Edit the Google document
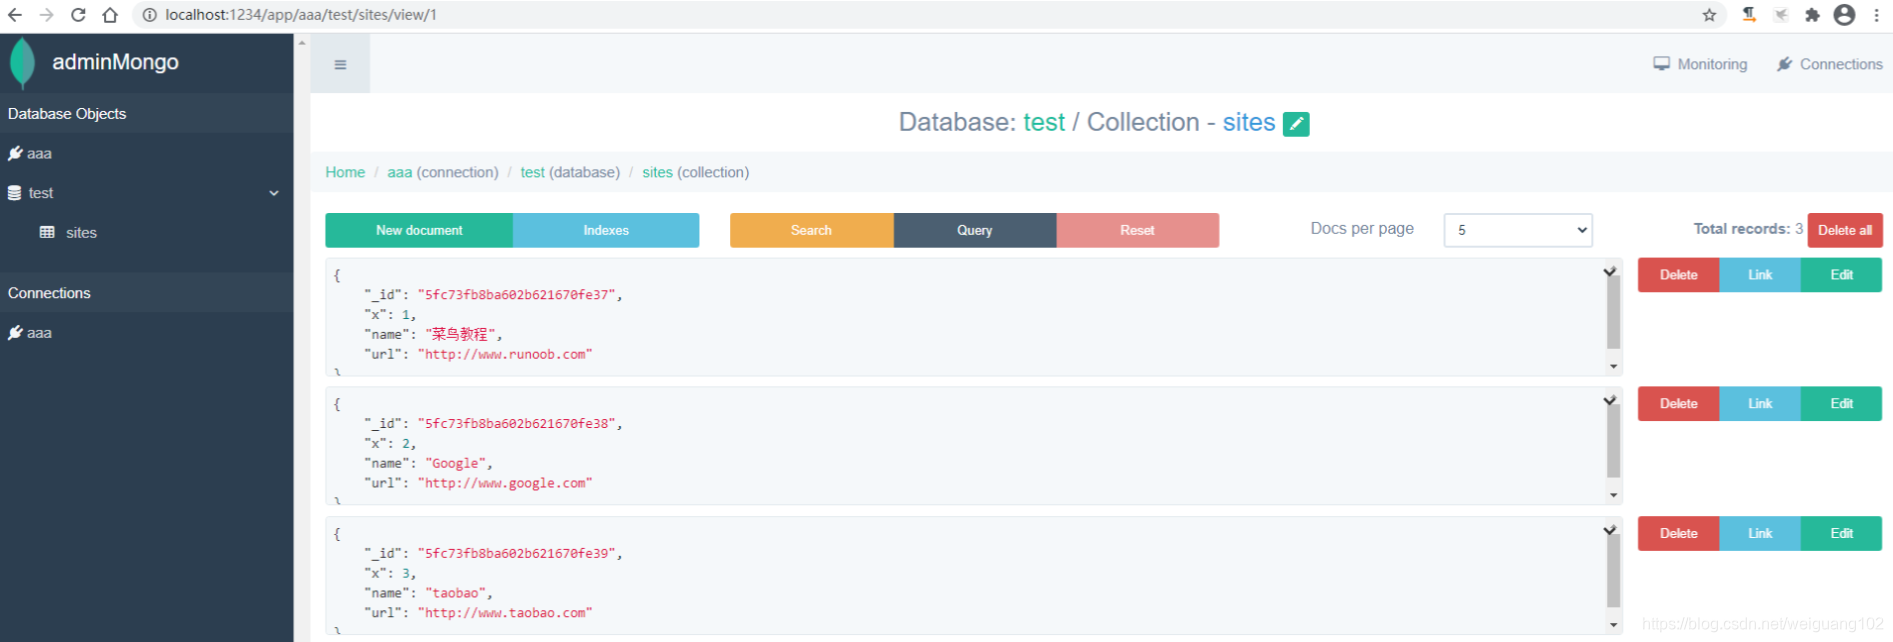1893x642 pixels. pyautogui.click(x=1842, y=404)
